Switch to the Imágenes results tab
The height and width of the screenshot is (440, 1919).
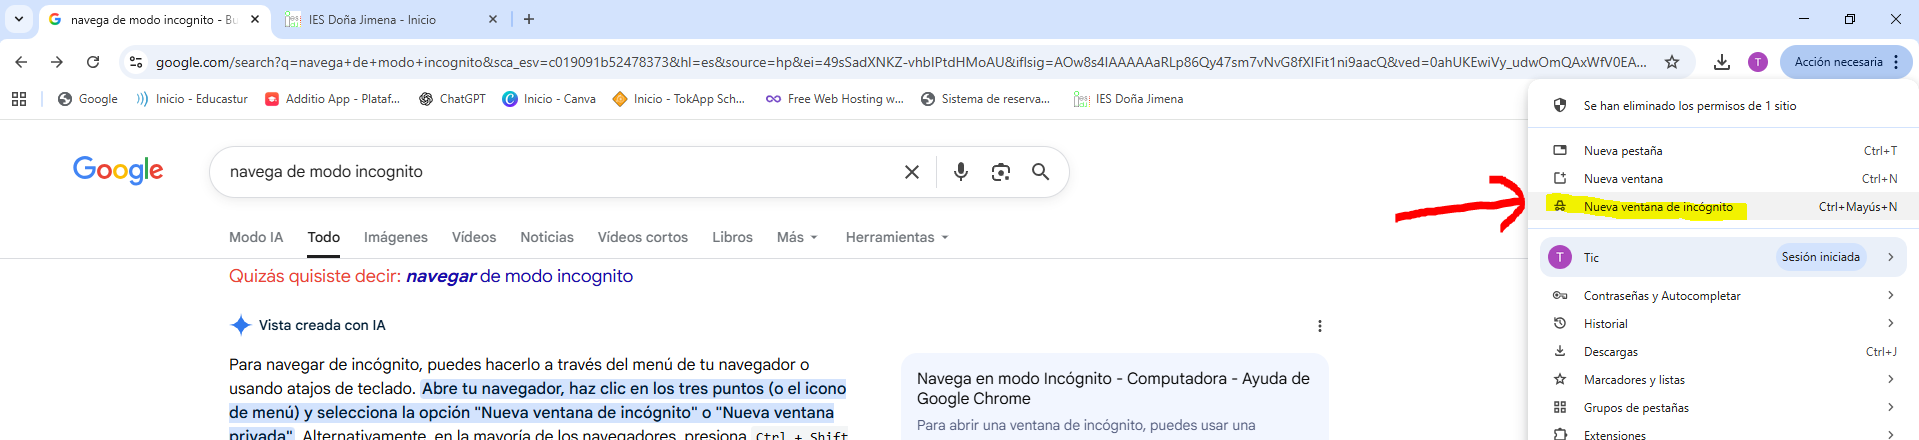tap(395, 237)
